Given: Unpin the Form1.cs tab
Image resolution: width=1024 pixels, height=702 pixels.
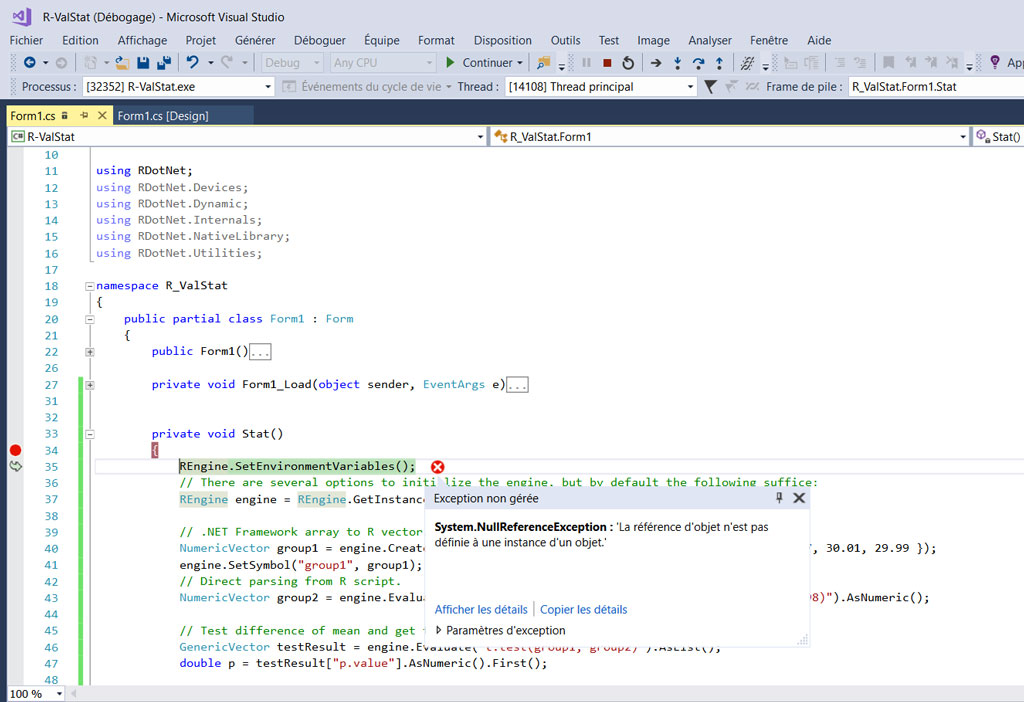Looking at the screenshot, I should point(86,115).
